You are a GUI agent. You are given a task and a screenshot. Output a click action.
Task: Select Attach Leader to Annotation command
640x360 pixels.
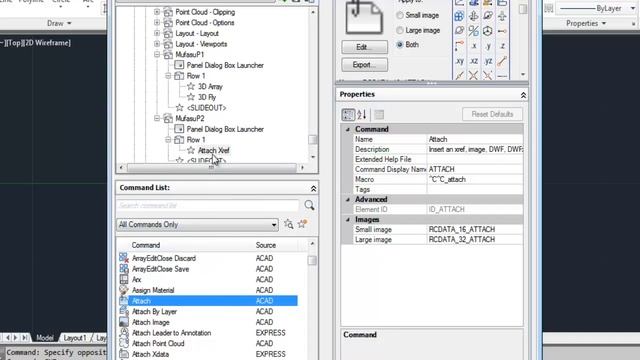tap(171, 333)
